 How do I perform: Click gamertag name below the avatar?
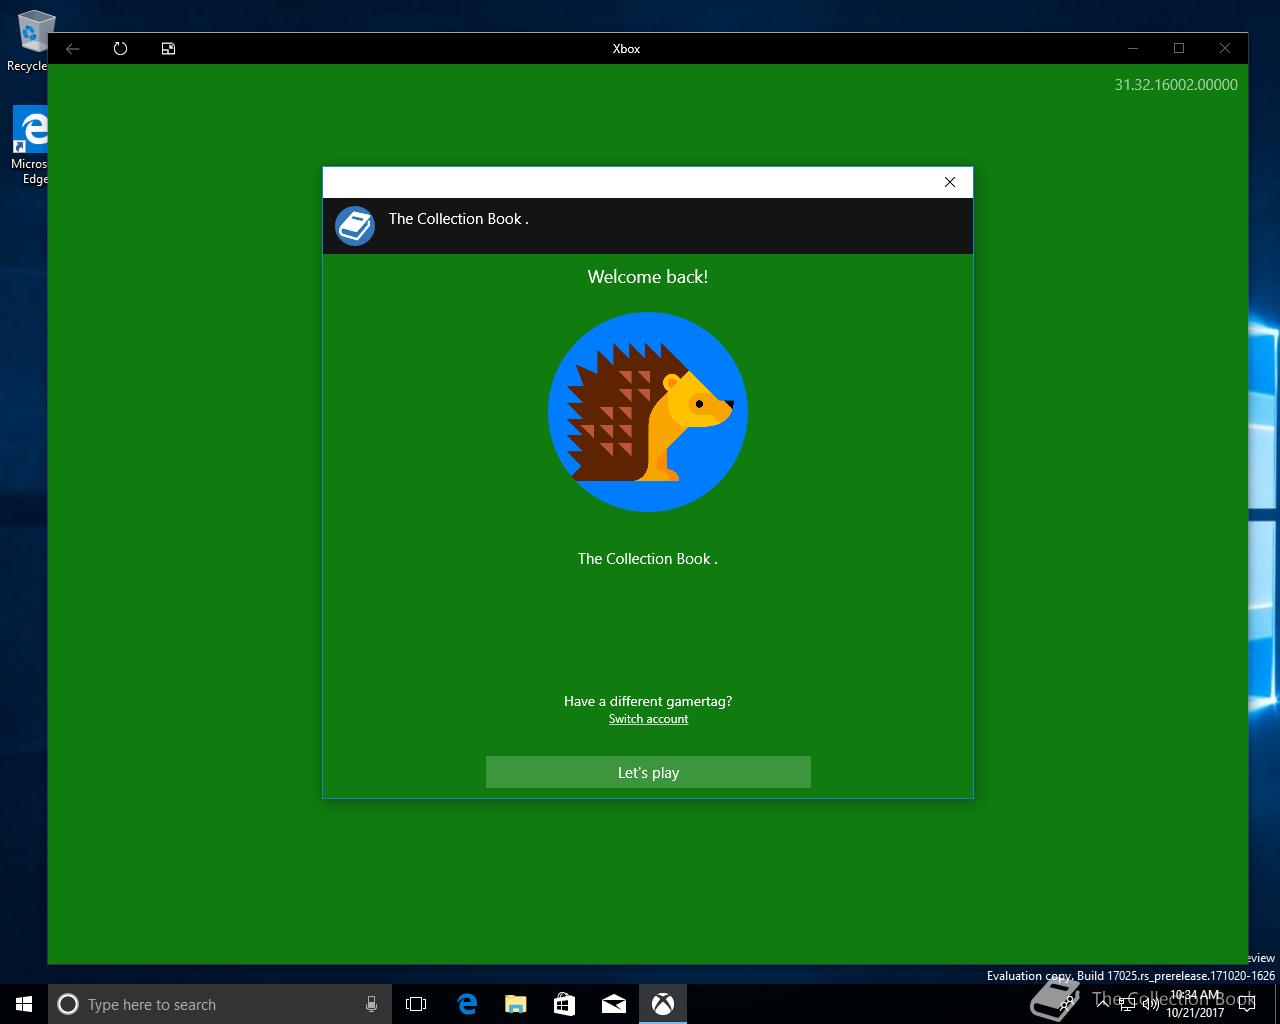(648, 559)
